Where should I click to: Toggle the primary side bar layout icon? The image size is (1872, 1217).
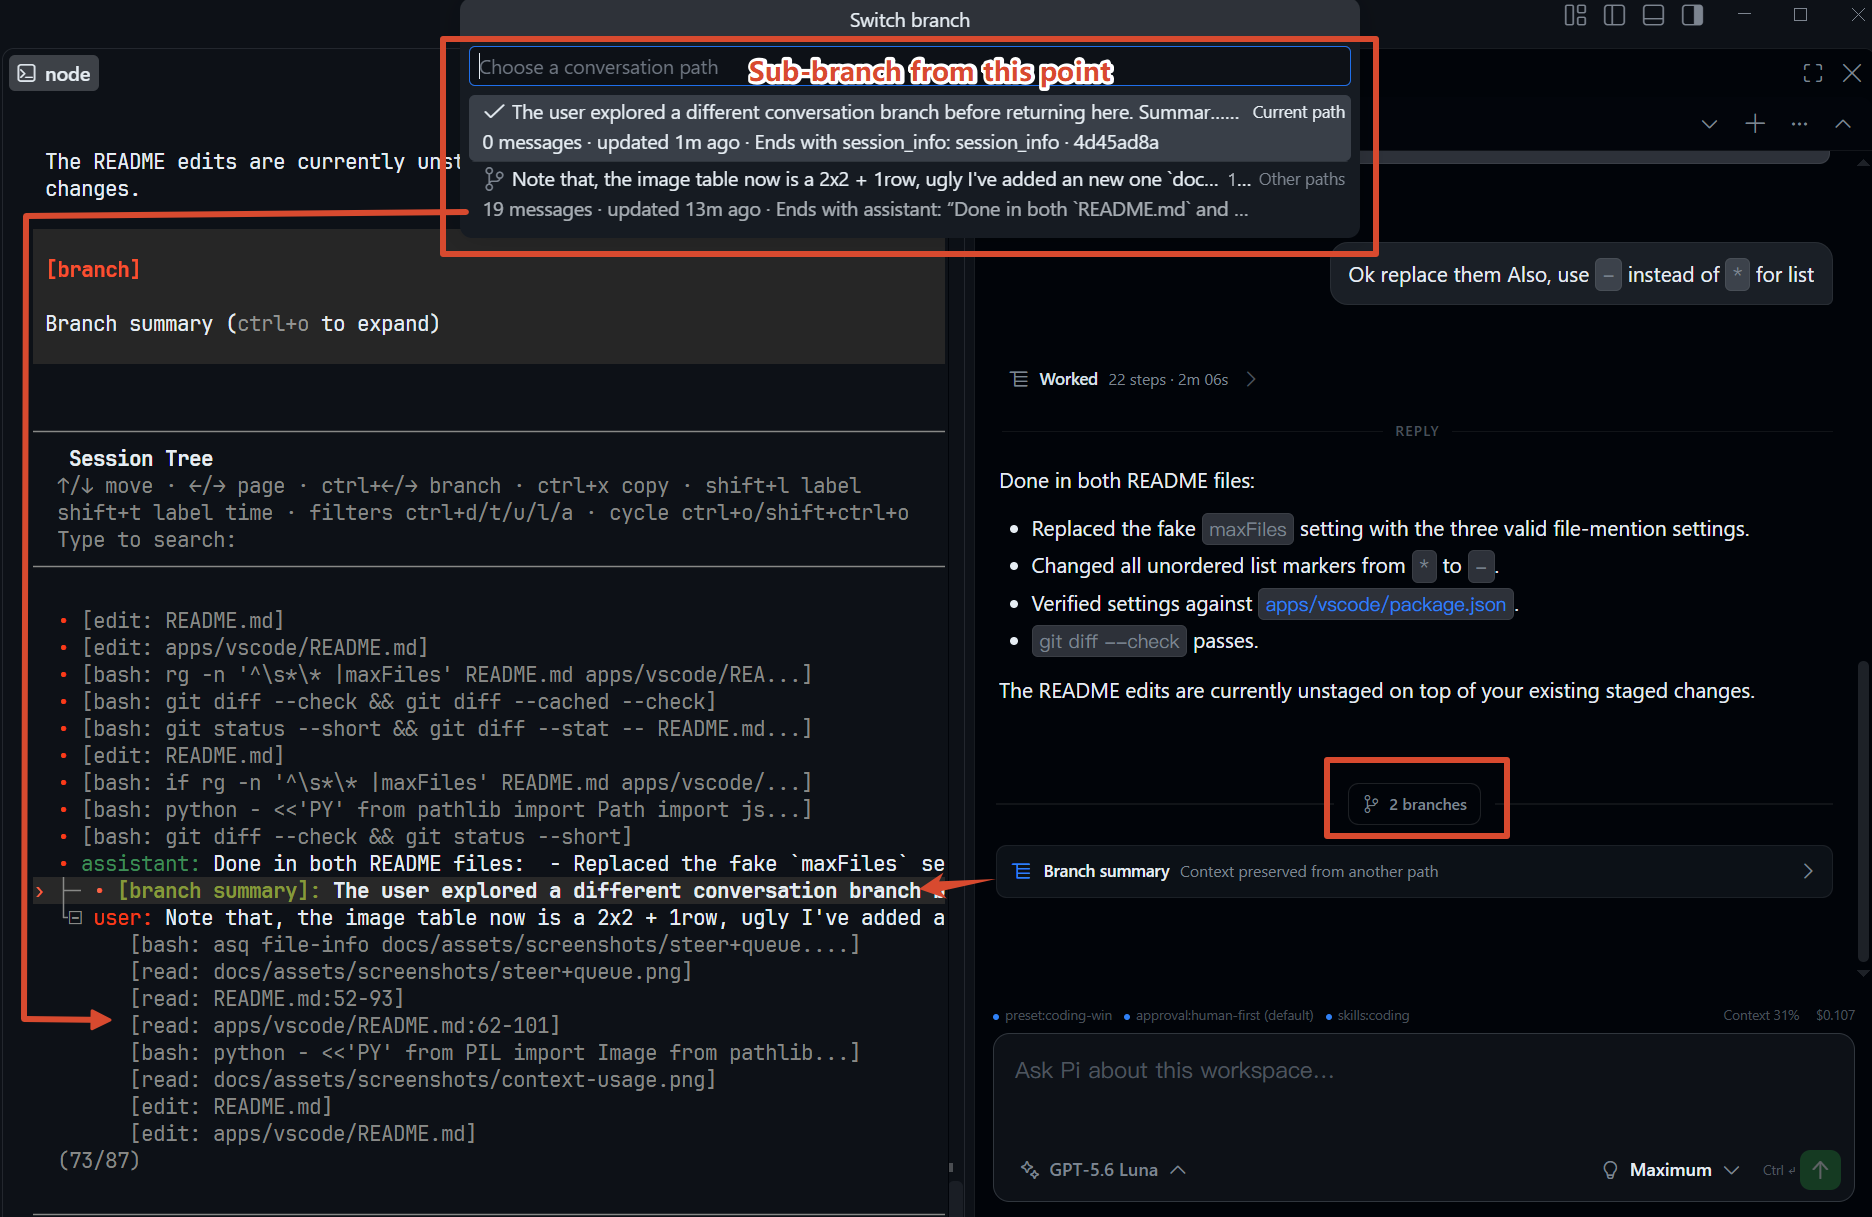(x=1614, y=16)
